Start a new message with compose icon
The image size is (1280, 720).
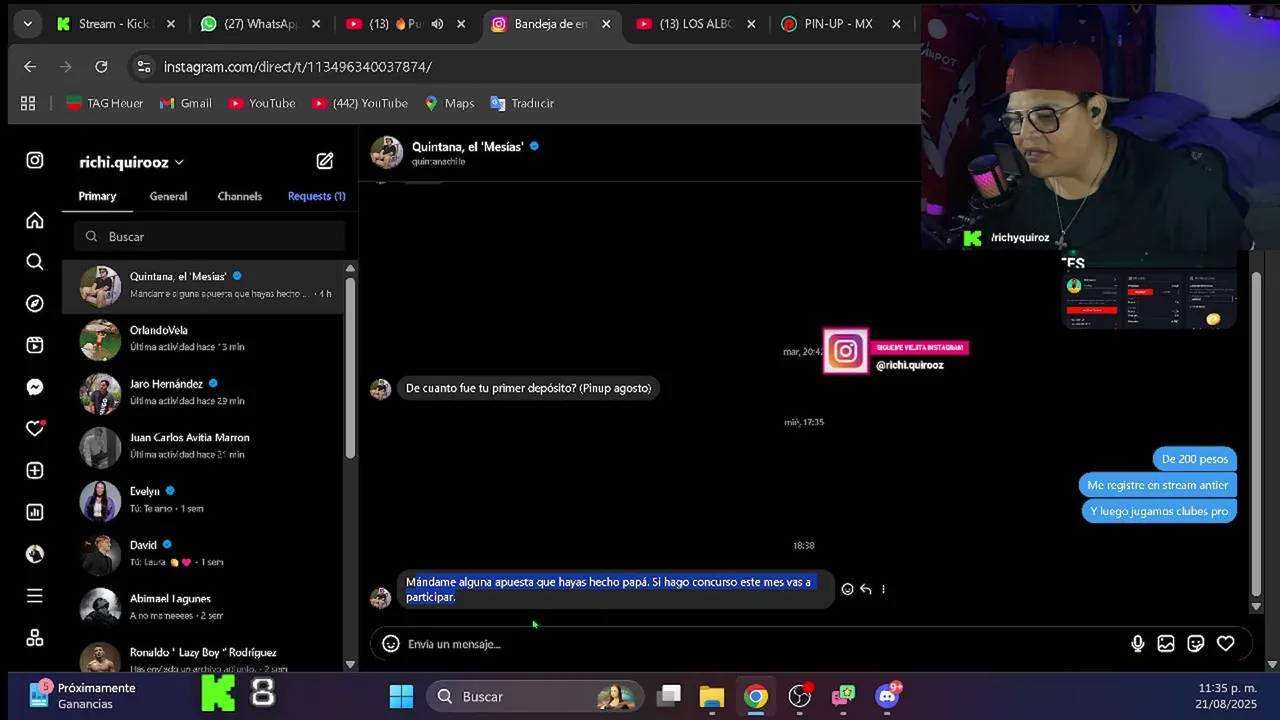pos(325,160)
